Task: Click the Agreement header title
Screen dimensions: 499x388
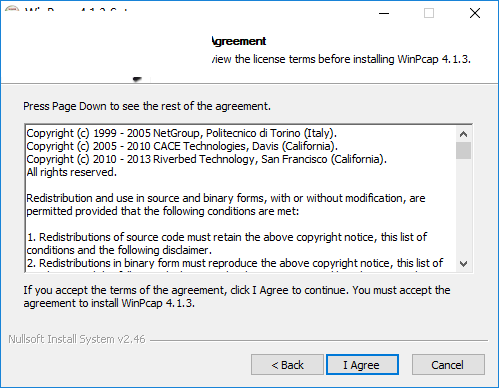Action: tap(239, 41)
